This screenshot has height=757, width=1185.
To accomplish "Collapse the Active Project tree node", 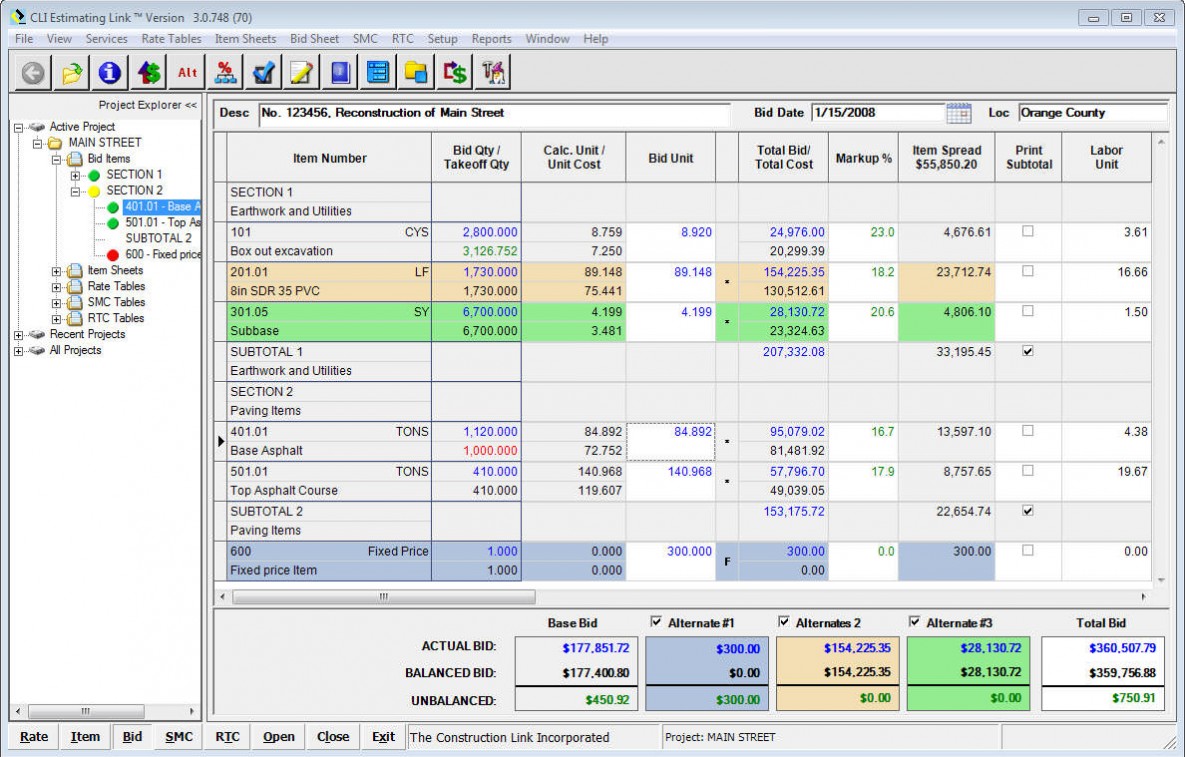I will click(x=19, y=128).
